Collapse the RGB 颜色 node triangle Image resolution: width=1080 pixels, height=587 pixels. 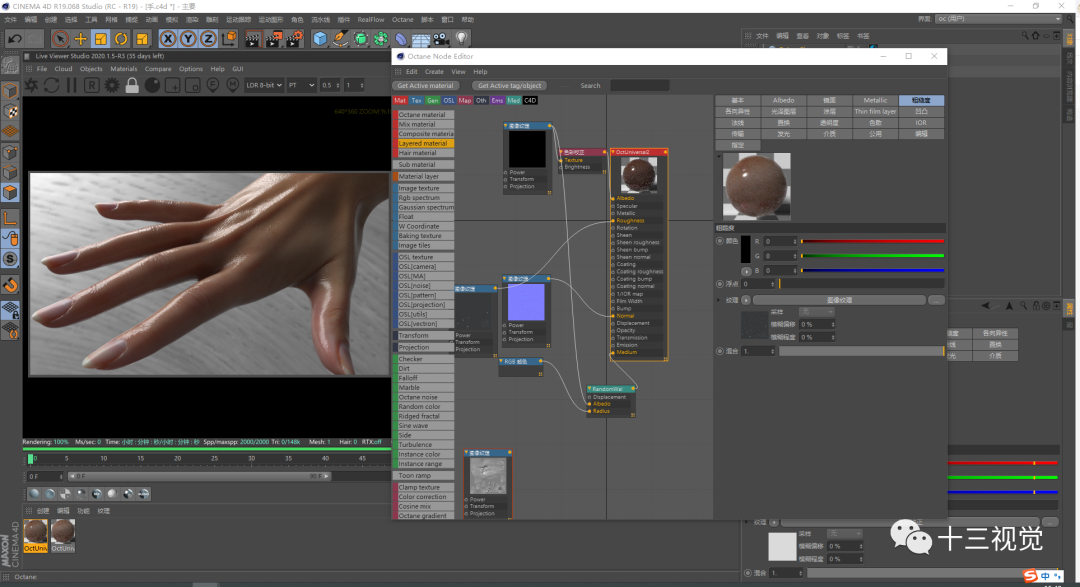[501, 361]
